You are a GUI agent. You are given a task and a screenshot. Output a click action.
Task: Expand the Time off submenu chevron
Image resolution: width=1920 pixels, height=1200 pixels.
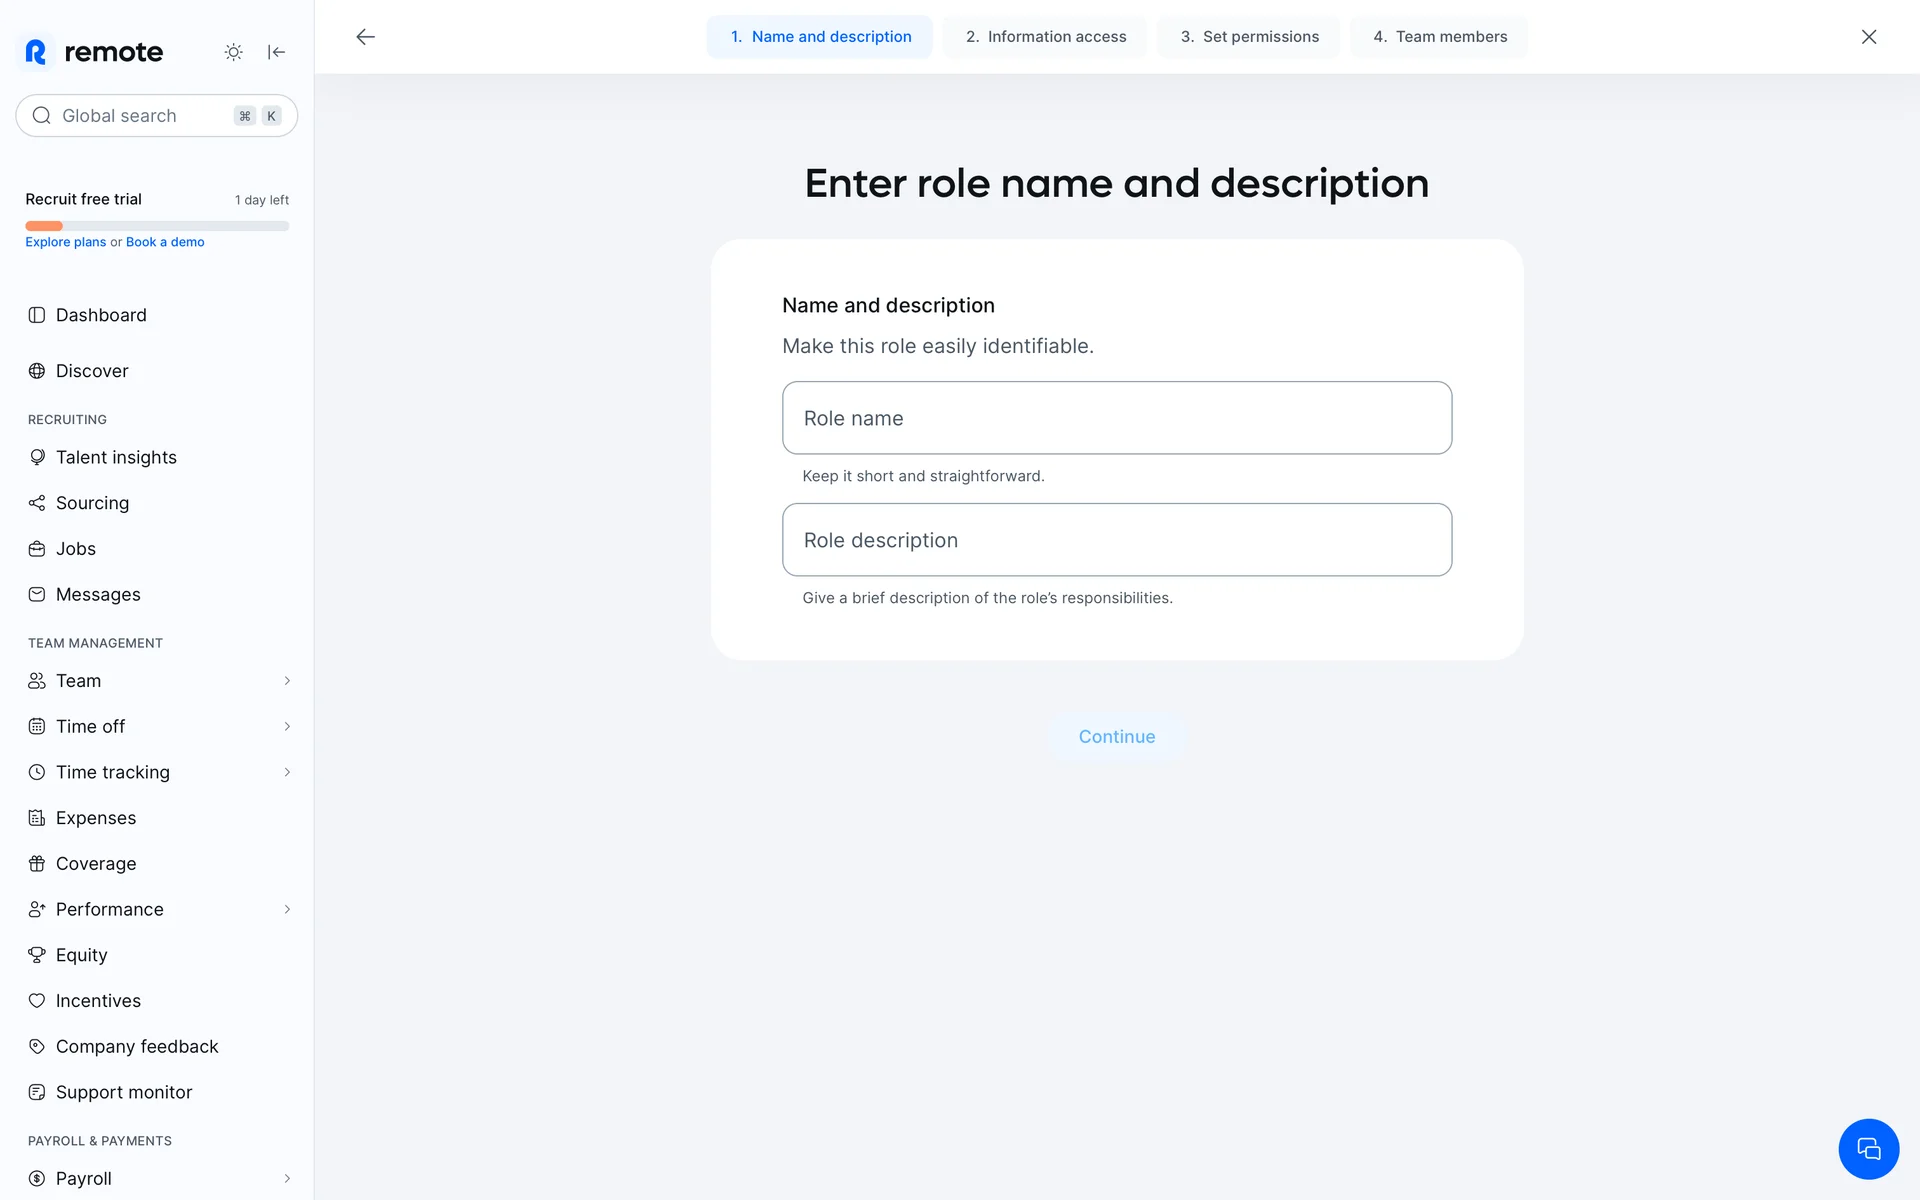[x=287, y=727]
